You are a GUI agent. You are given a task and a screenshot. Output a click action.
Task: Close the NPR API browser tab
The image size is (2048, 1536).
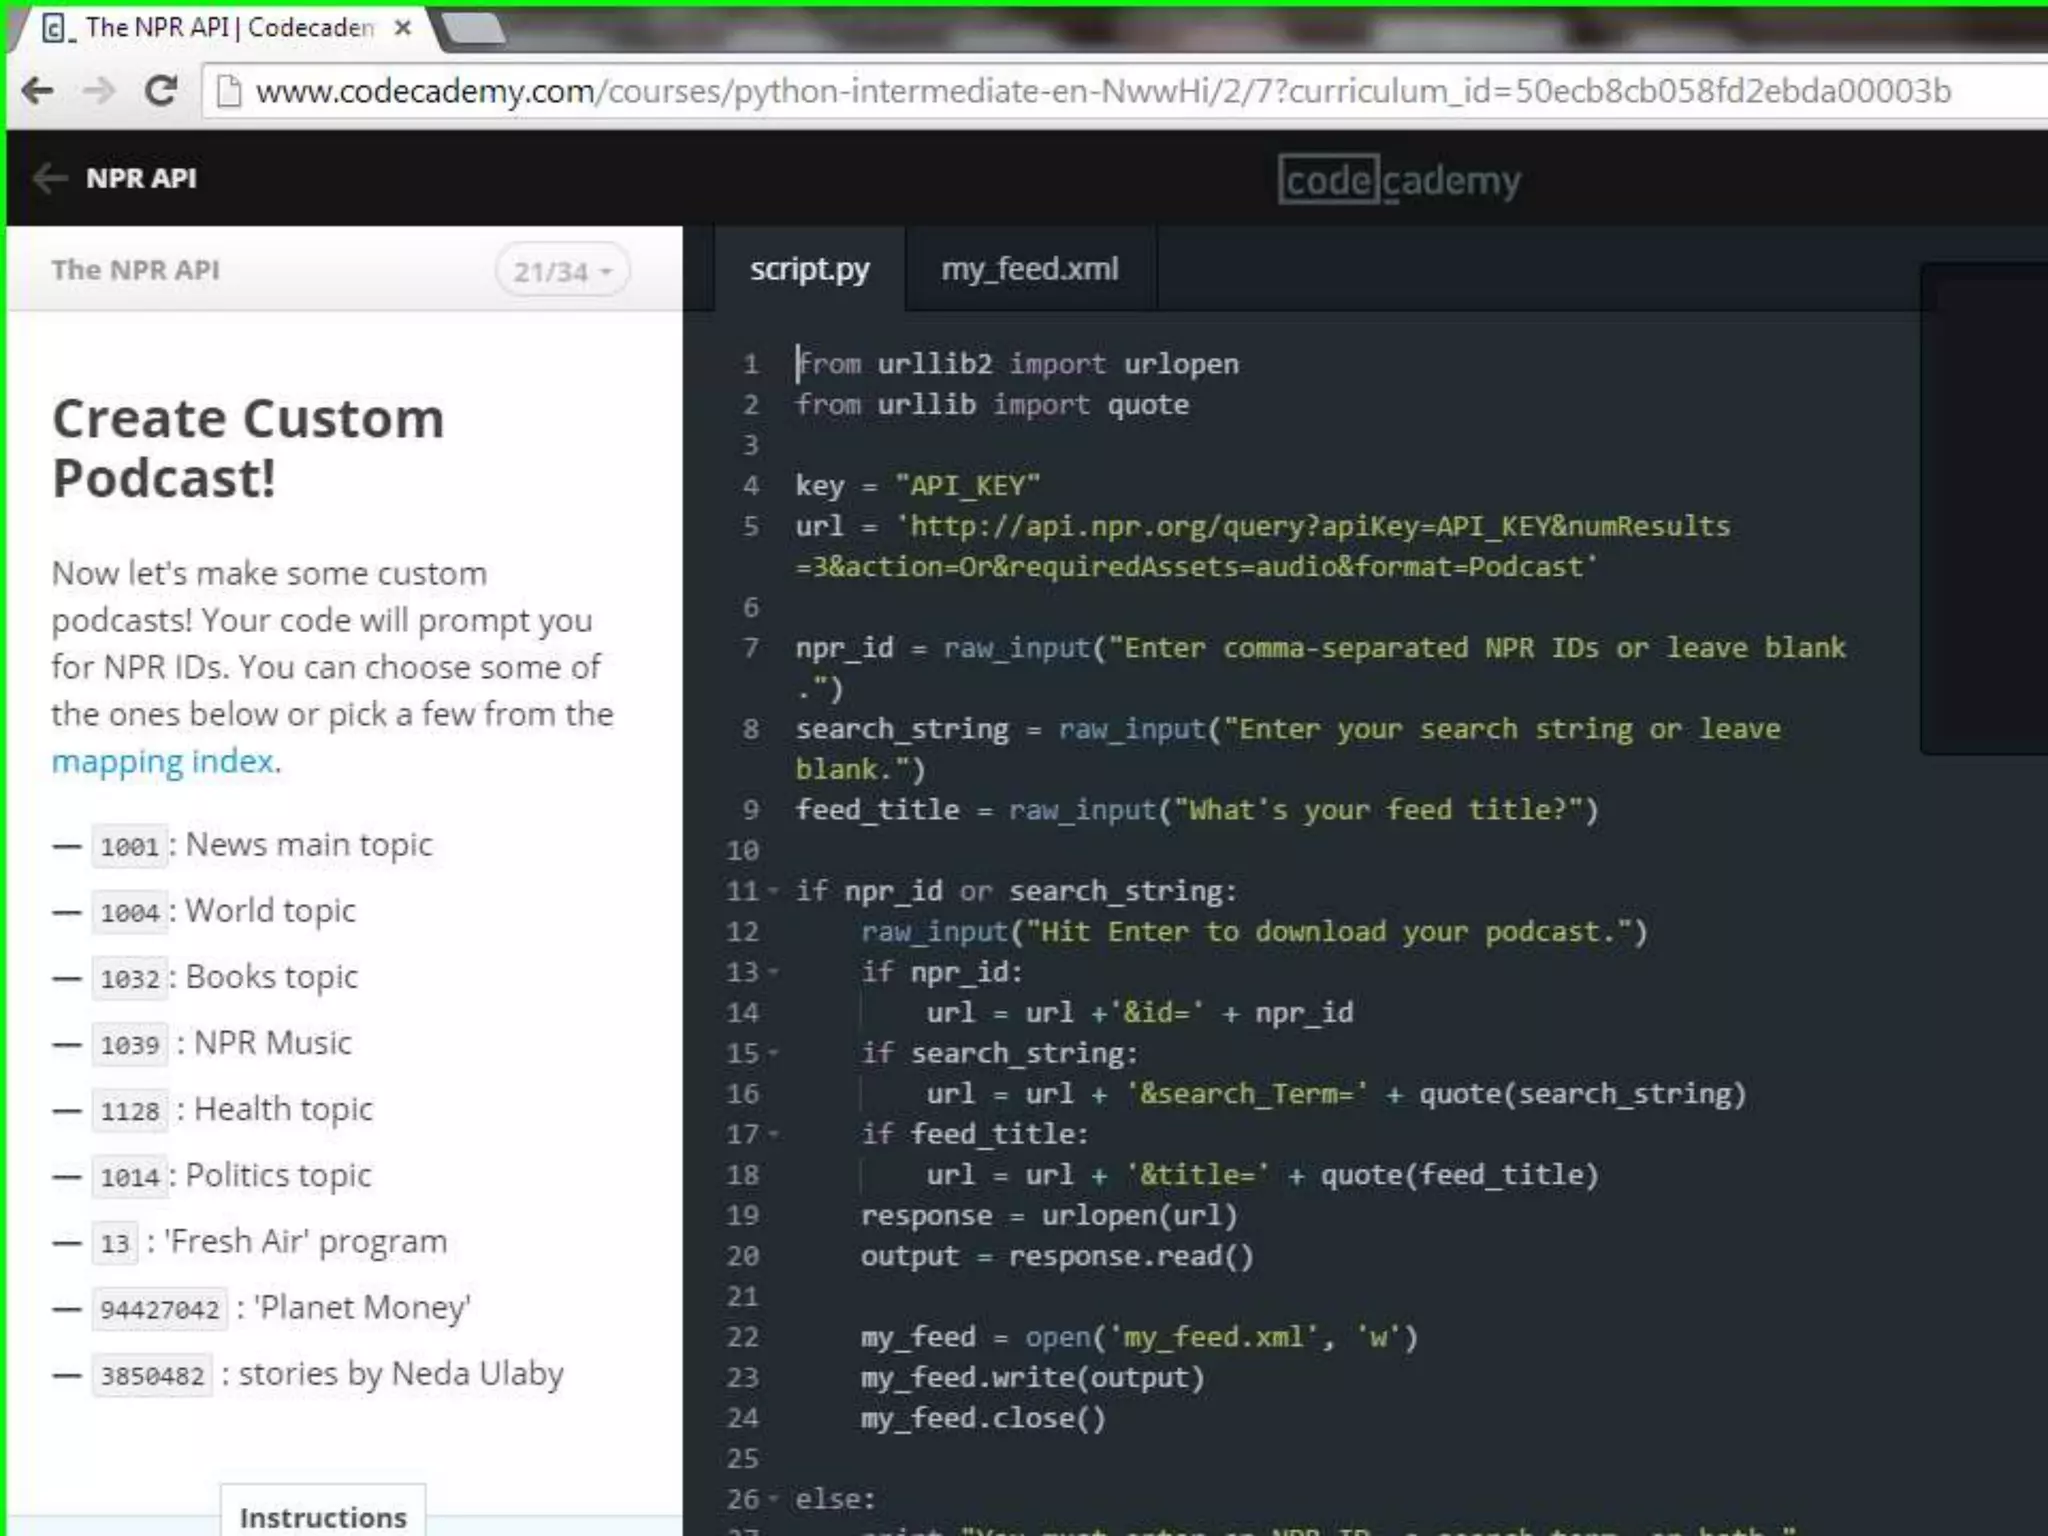tap(403, 28)
